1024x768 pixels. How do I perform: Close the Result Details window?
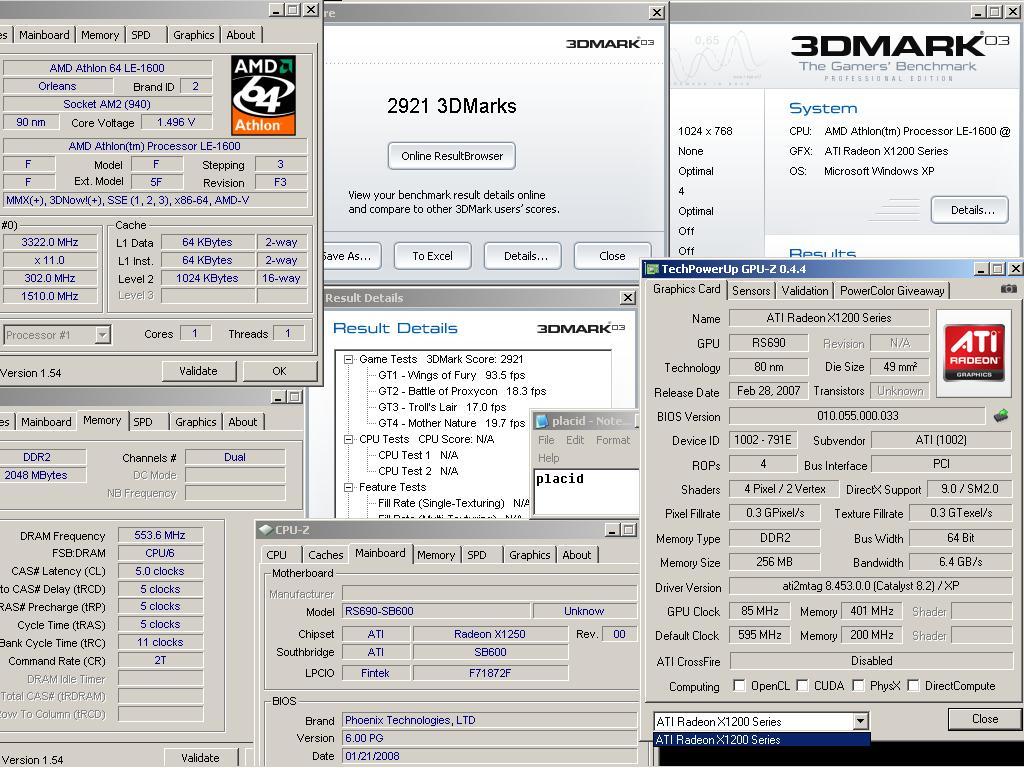pyautogui.click(x=628, y=298)
